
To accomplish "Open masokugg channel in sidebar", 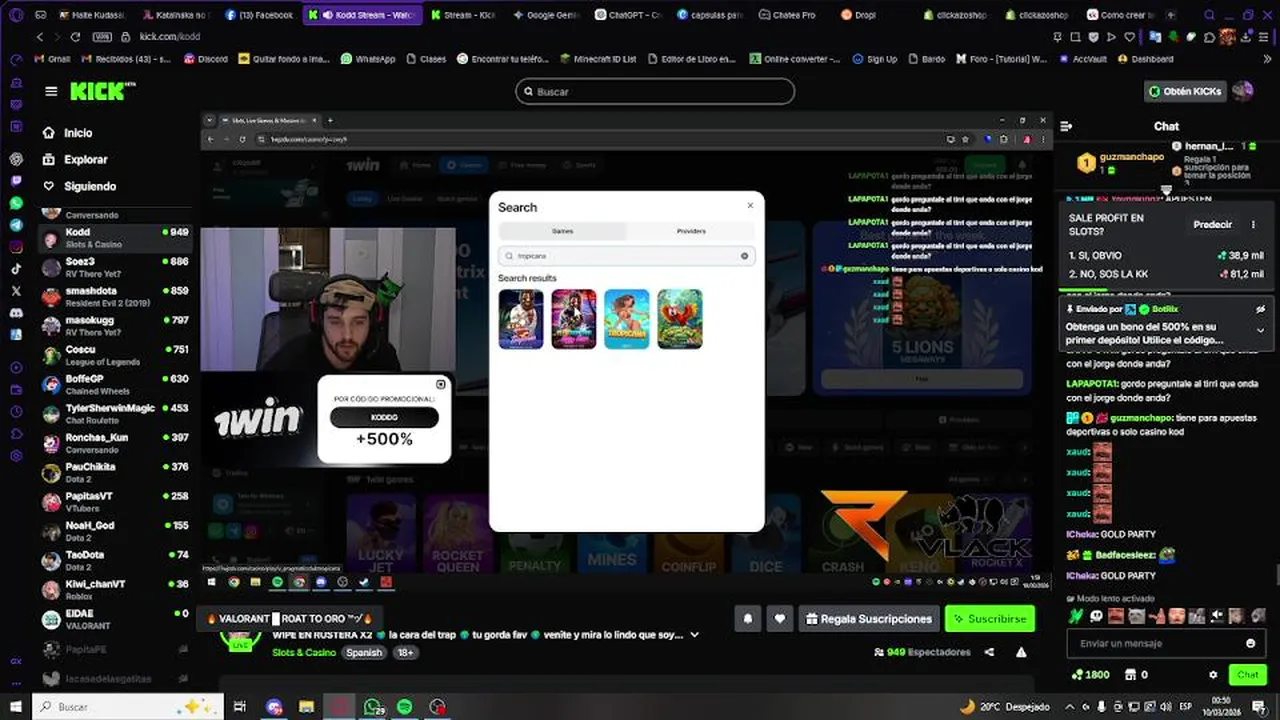I will click(115, 325).
